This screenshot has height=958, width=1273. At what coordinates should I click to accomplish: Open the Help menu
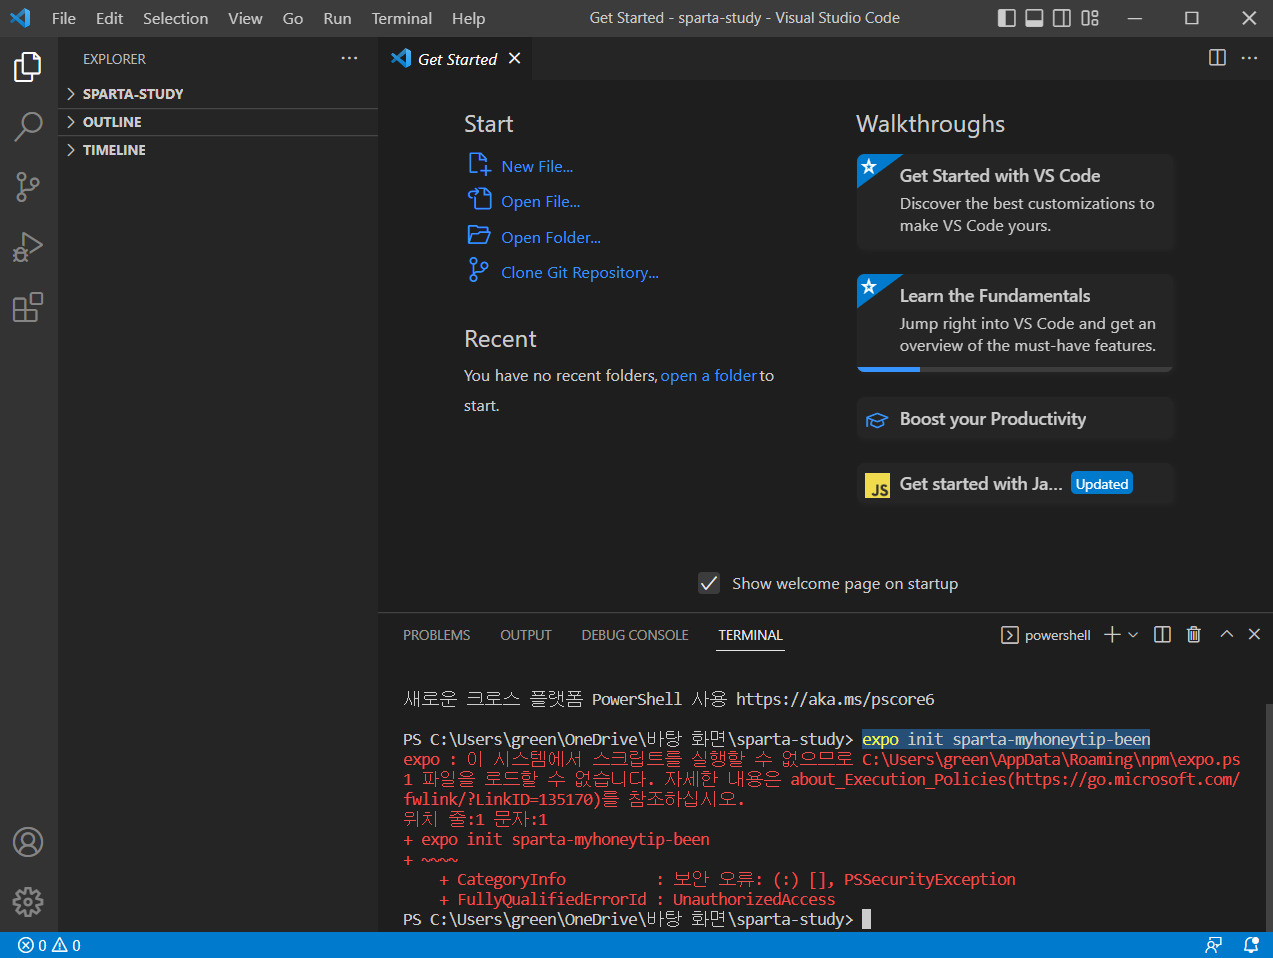coord(468,18)
